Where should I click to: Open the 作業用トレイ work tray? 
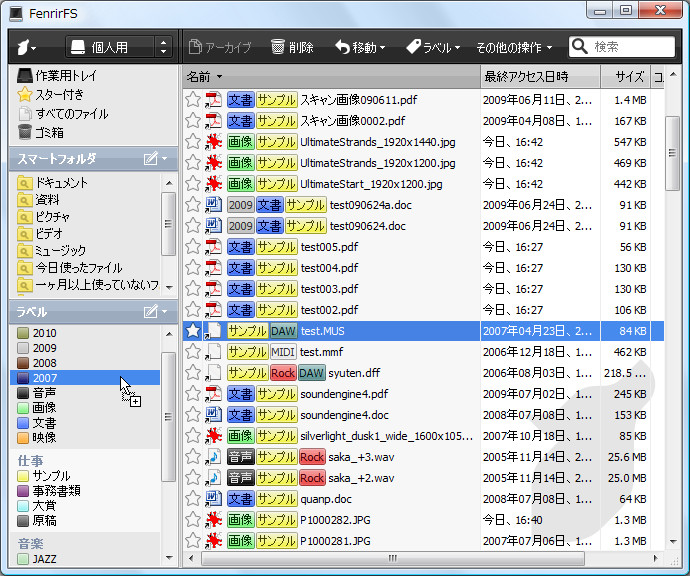pyautogui.click(x=57, y=76)
